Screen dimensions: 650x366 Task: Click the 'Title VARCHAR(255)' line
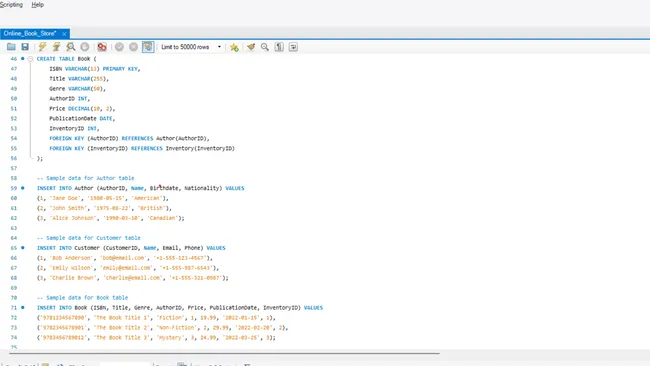click(79, 79)
